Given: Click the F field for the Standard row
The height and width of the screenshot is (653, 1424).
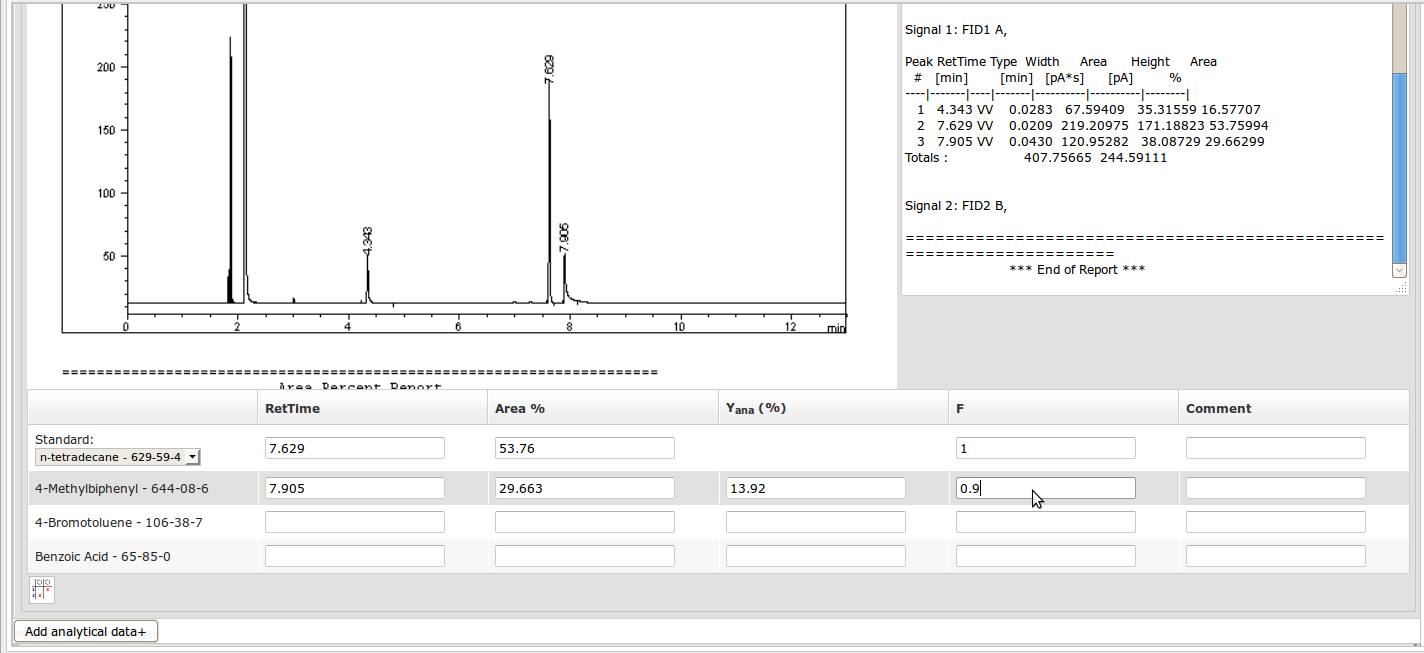Looking at the screenshot, I should 1045,448.
